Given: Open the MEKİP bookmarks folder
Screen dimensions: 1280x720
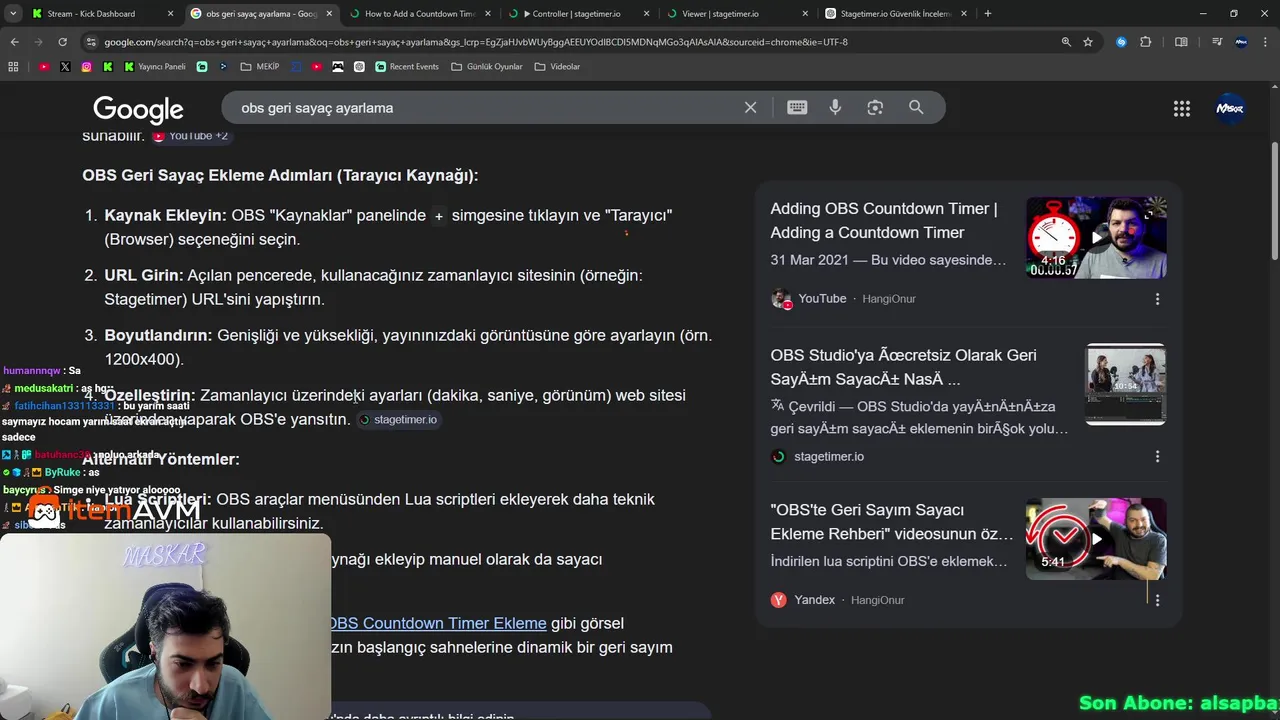Looking at the screenshot, I should [x=260, y=66].
